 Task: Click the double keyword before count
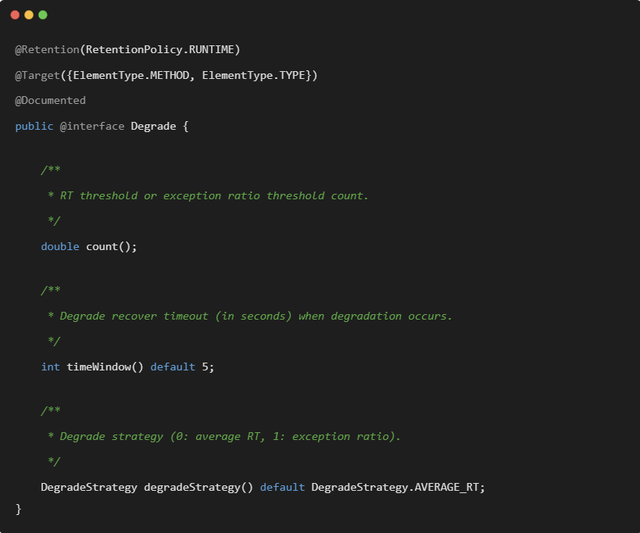60,247
